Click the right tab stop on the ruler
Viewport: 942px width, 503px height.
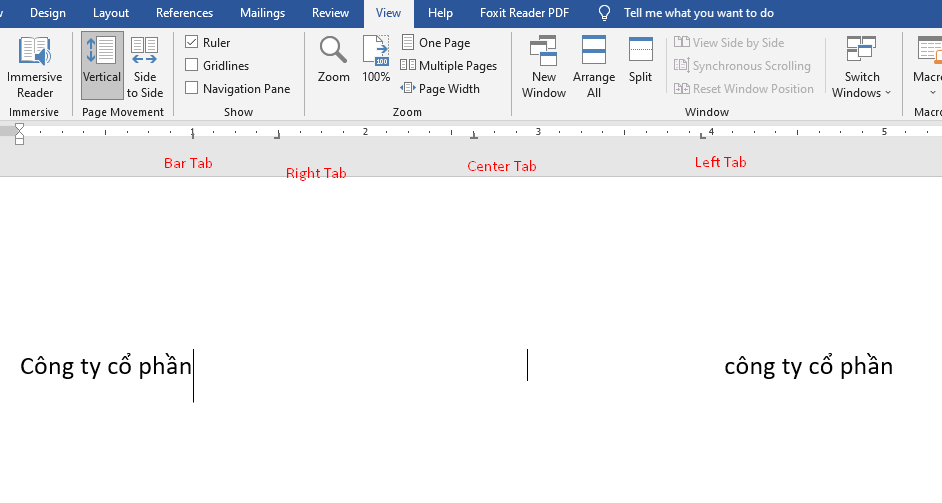click(277, 136)
